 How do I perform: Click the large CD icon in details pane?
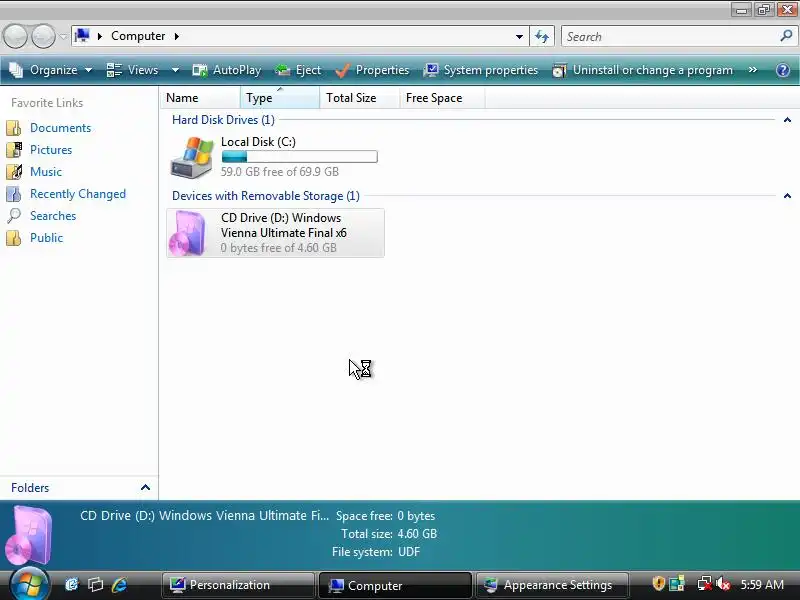click(x=29, y=536)
